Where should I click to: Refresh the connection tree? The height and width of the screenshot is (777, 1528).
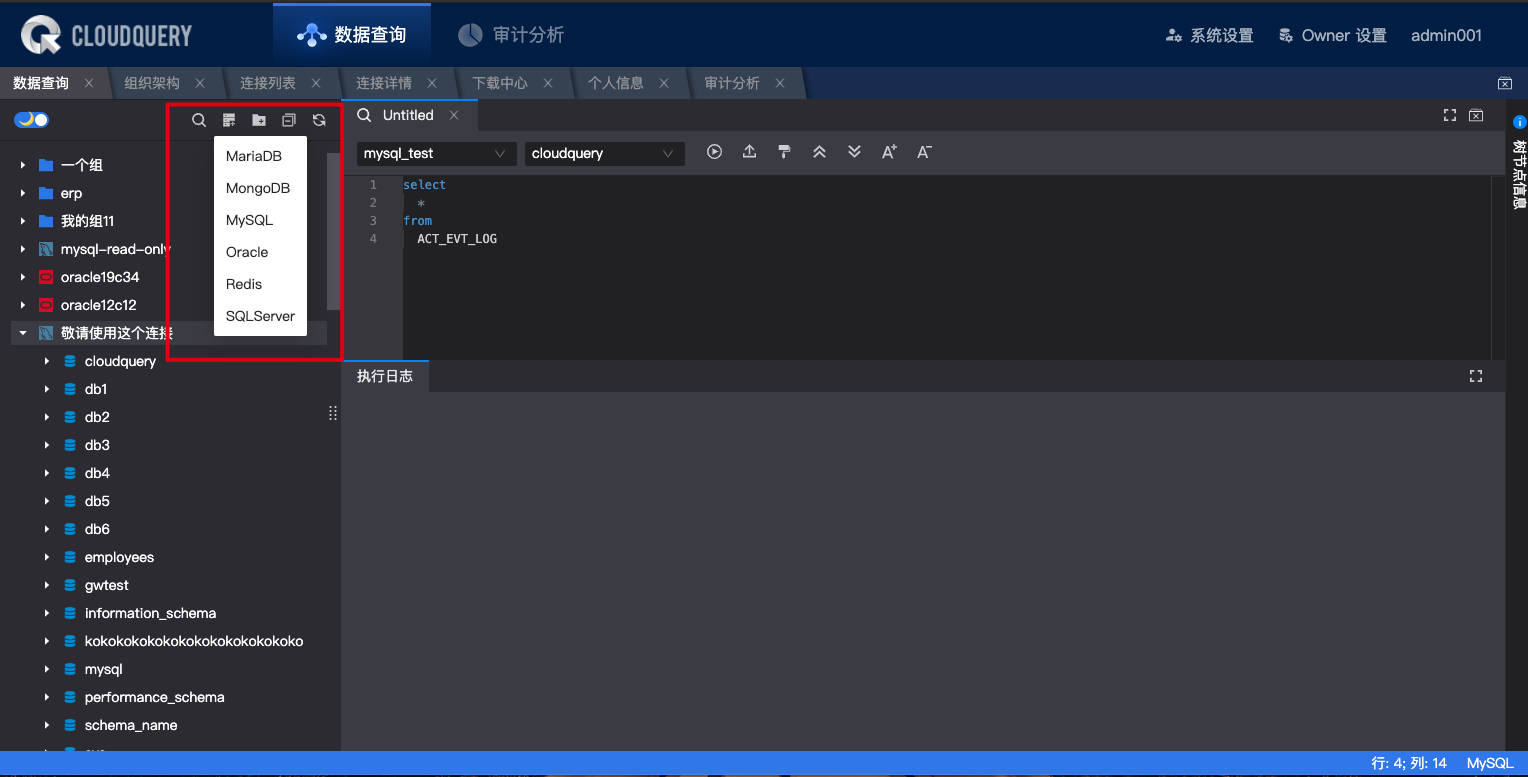(x=319, y=120)
